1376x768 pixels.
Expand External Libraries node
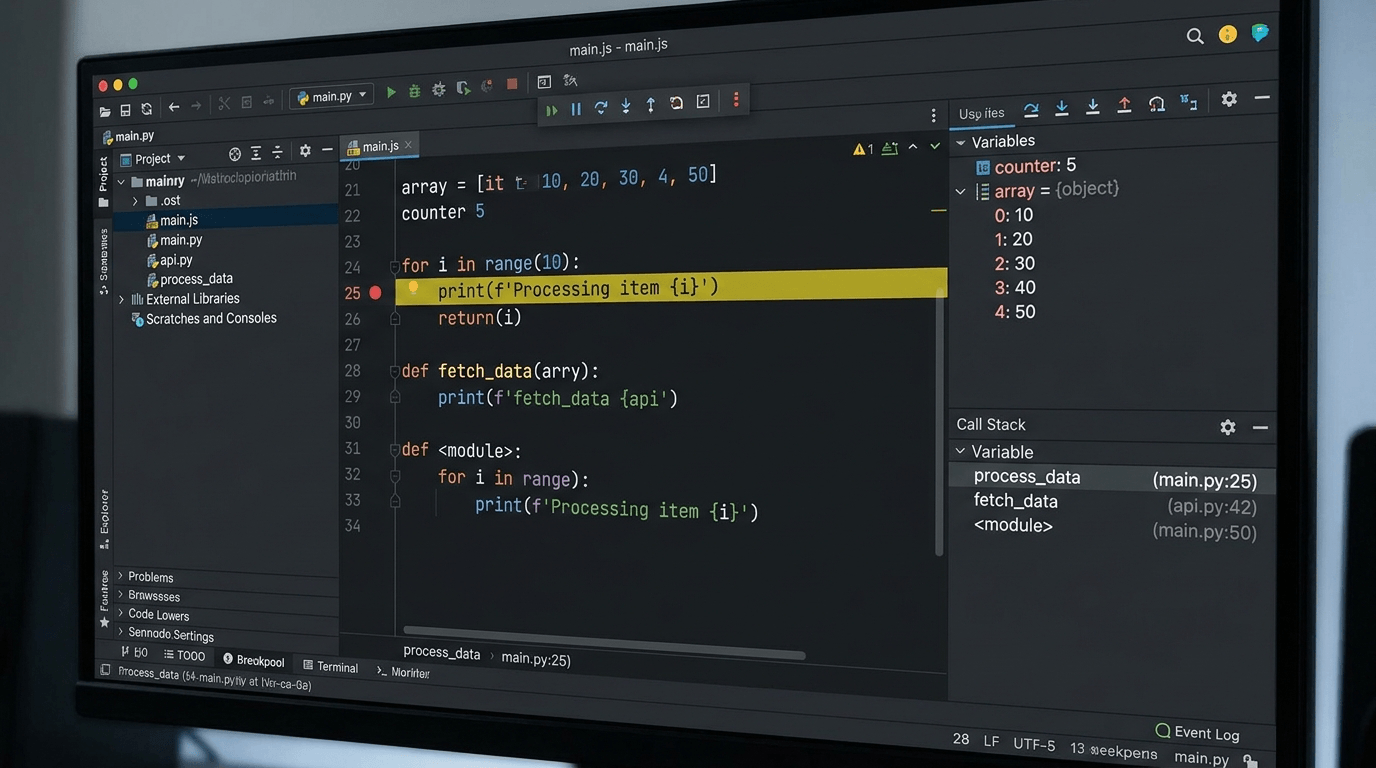pyautogui.click(x=122, y=299)
